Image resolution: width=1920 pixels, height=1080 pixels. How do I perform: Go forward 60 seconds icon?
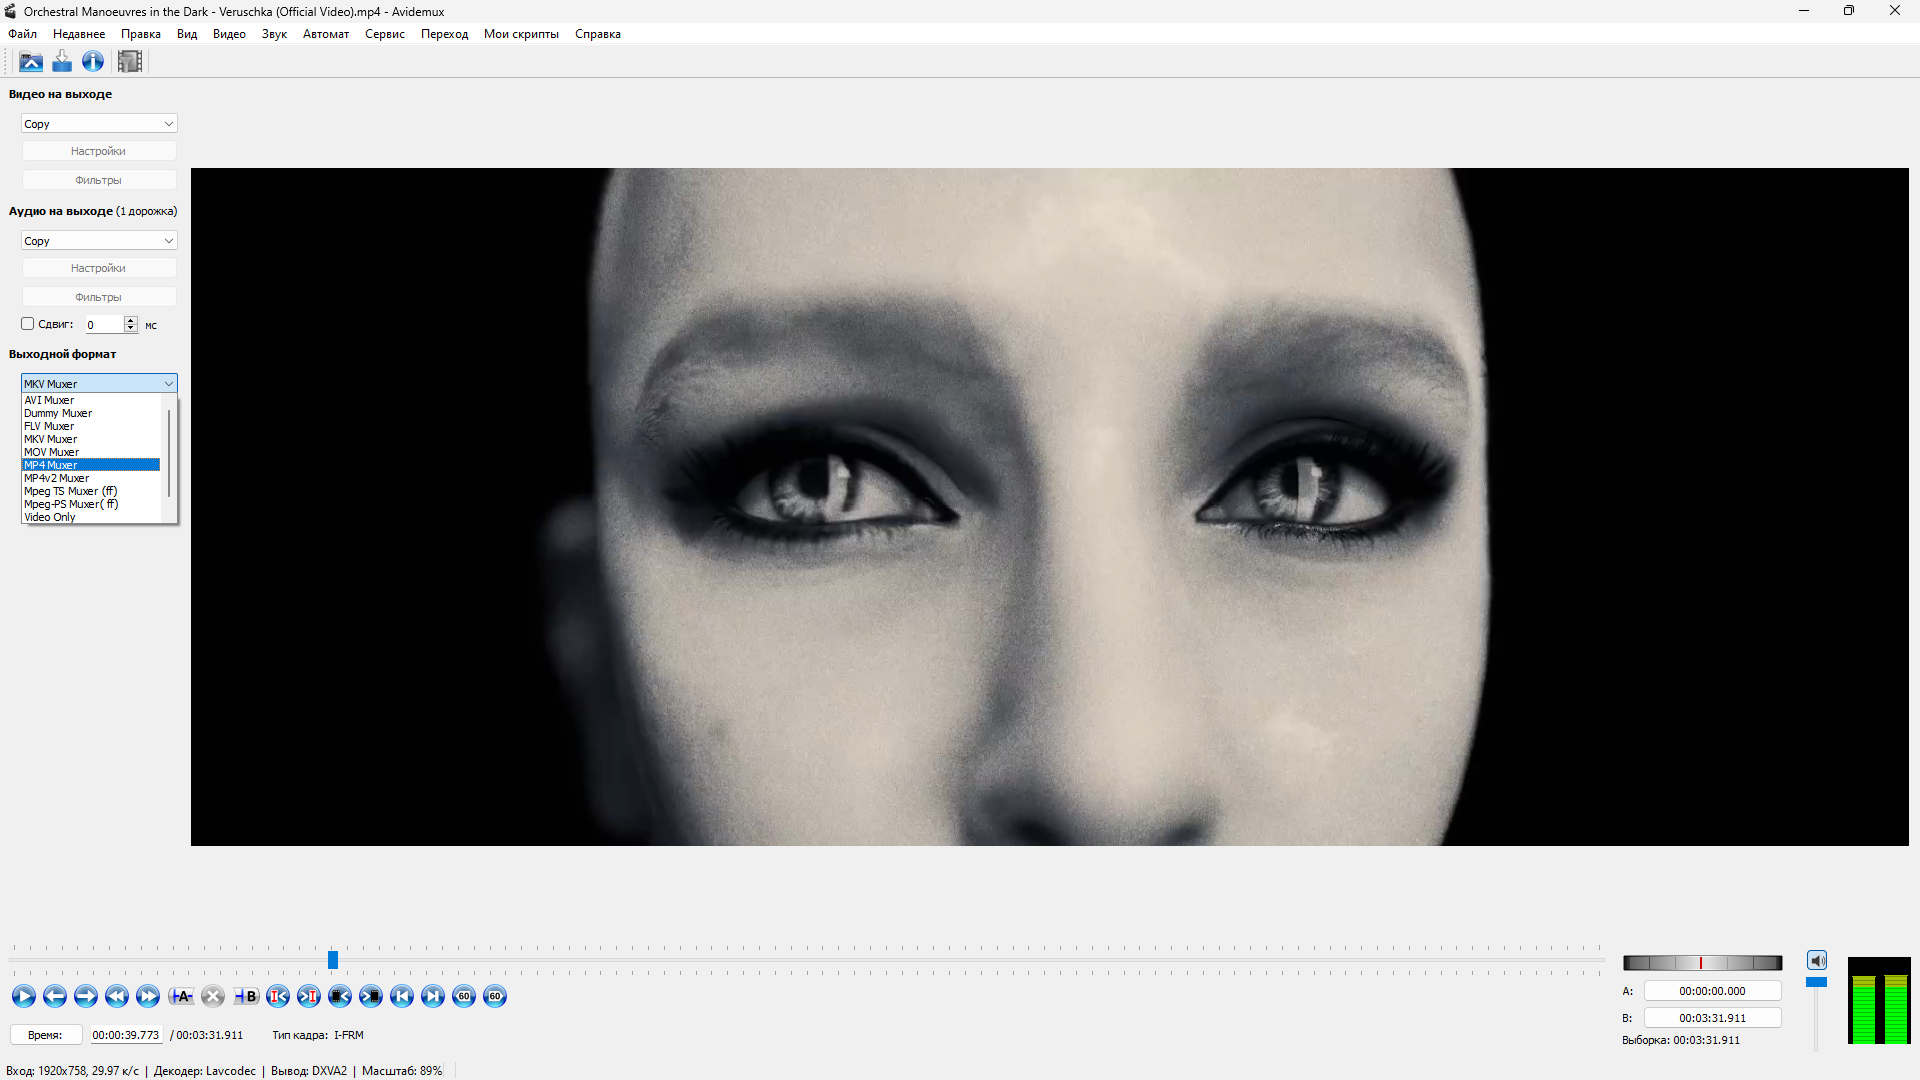pyautogui.click(x=495, y=996)
